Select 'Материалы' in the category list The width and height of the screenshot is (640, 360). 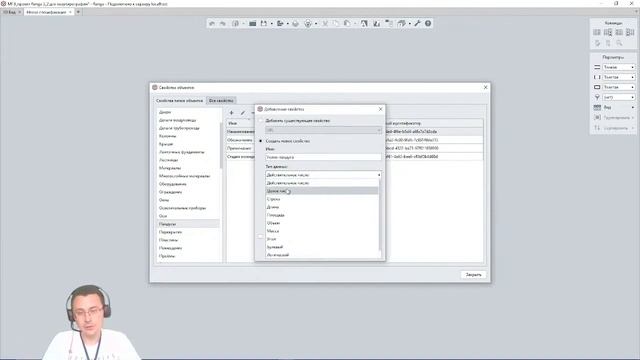(x=188, y=168)
